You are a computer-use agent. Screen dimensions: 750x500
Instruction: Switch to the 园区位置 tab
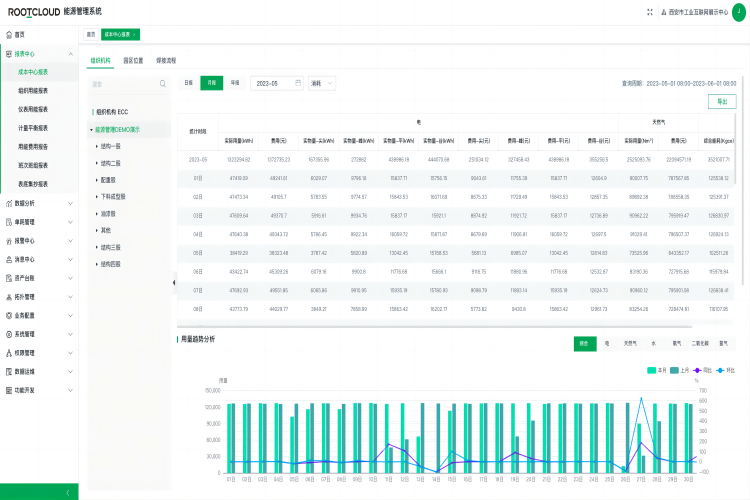pyautogui.click(x=133, y=60)
